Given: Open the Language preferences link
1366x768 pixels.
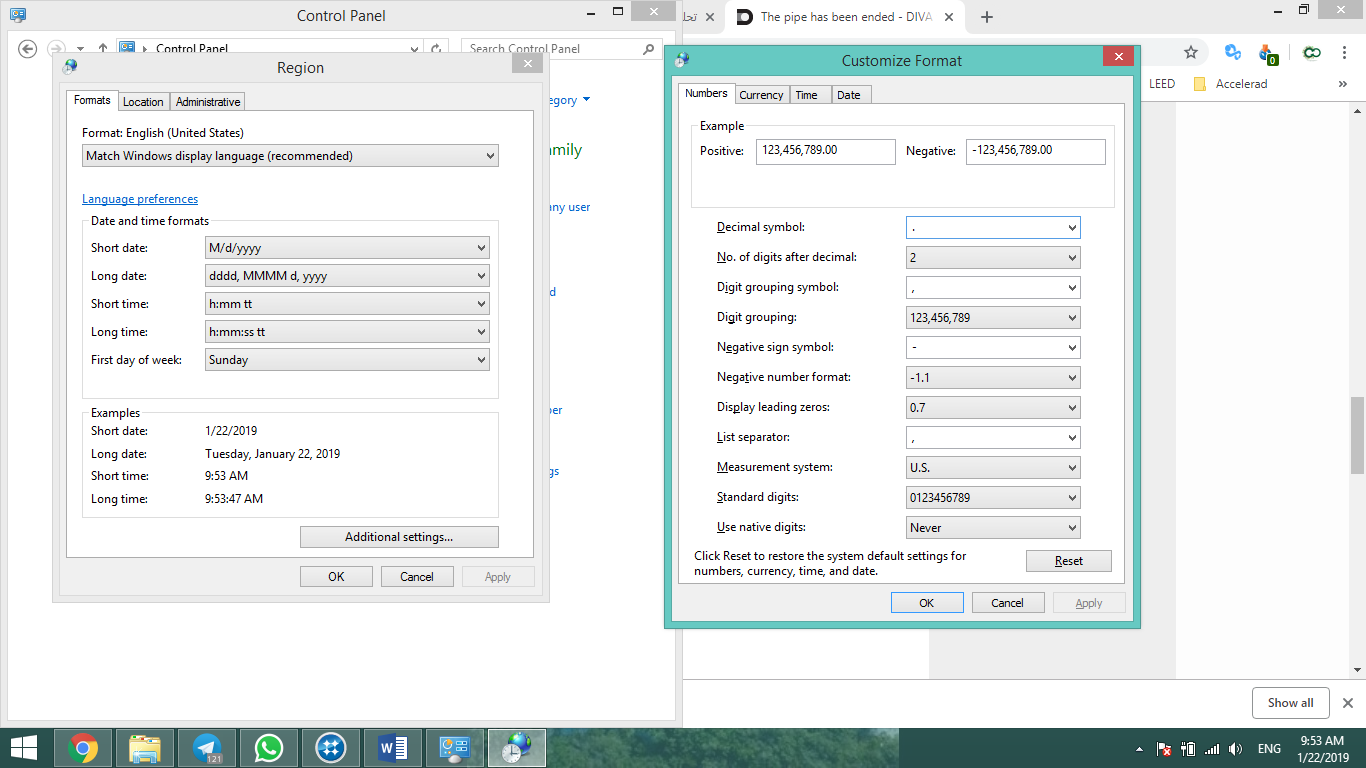Looking at the screenshot, I should 140,199.
